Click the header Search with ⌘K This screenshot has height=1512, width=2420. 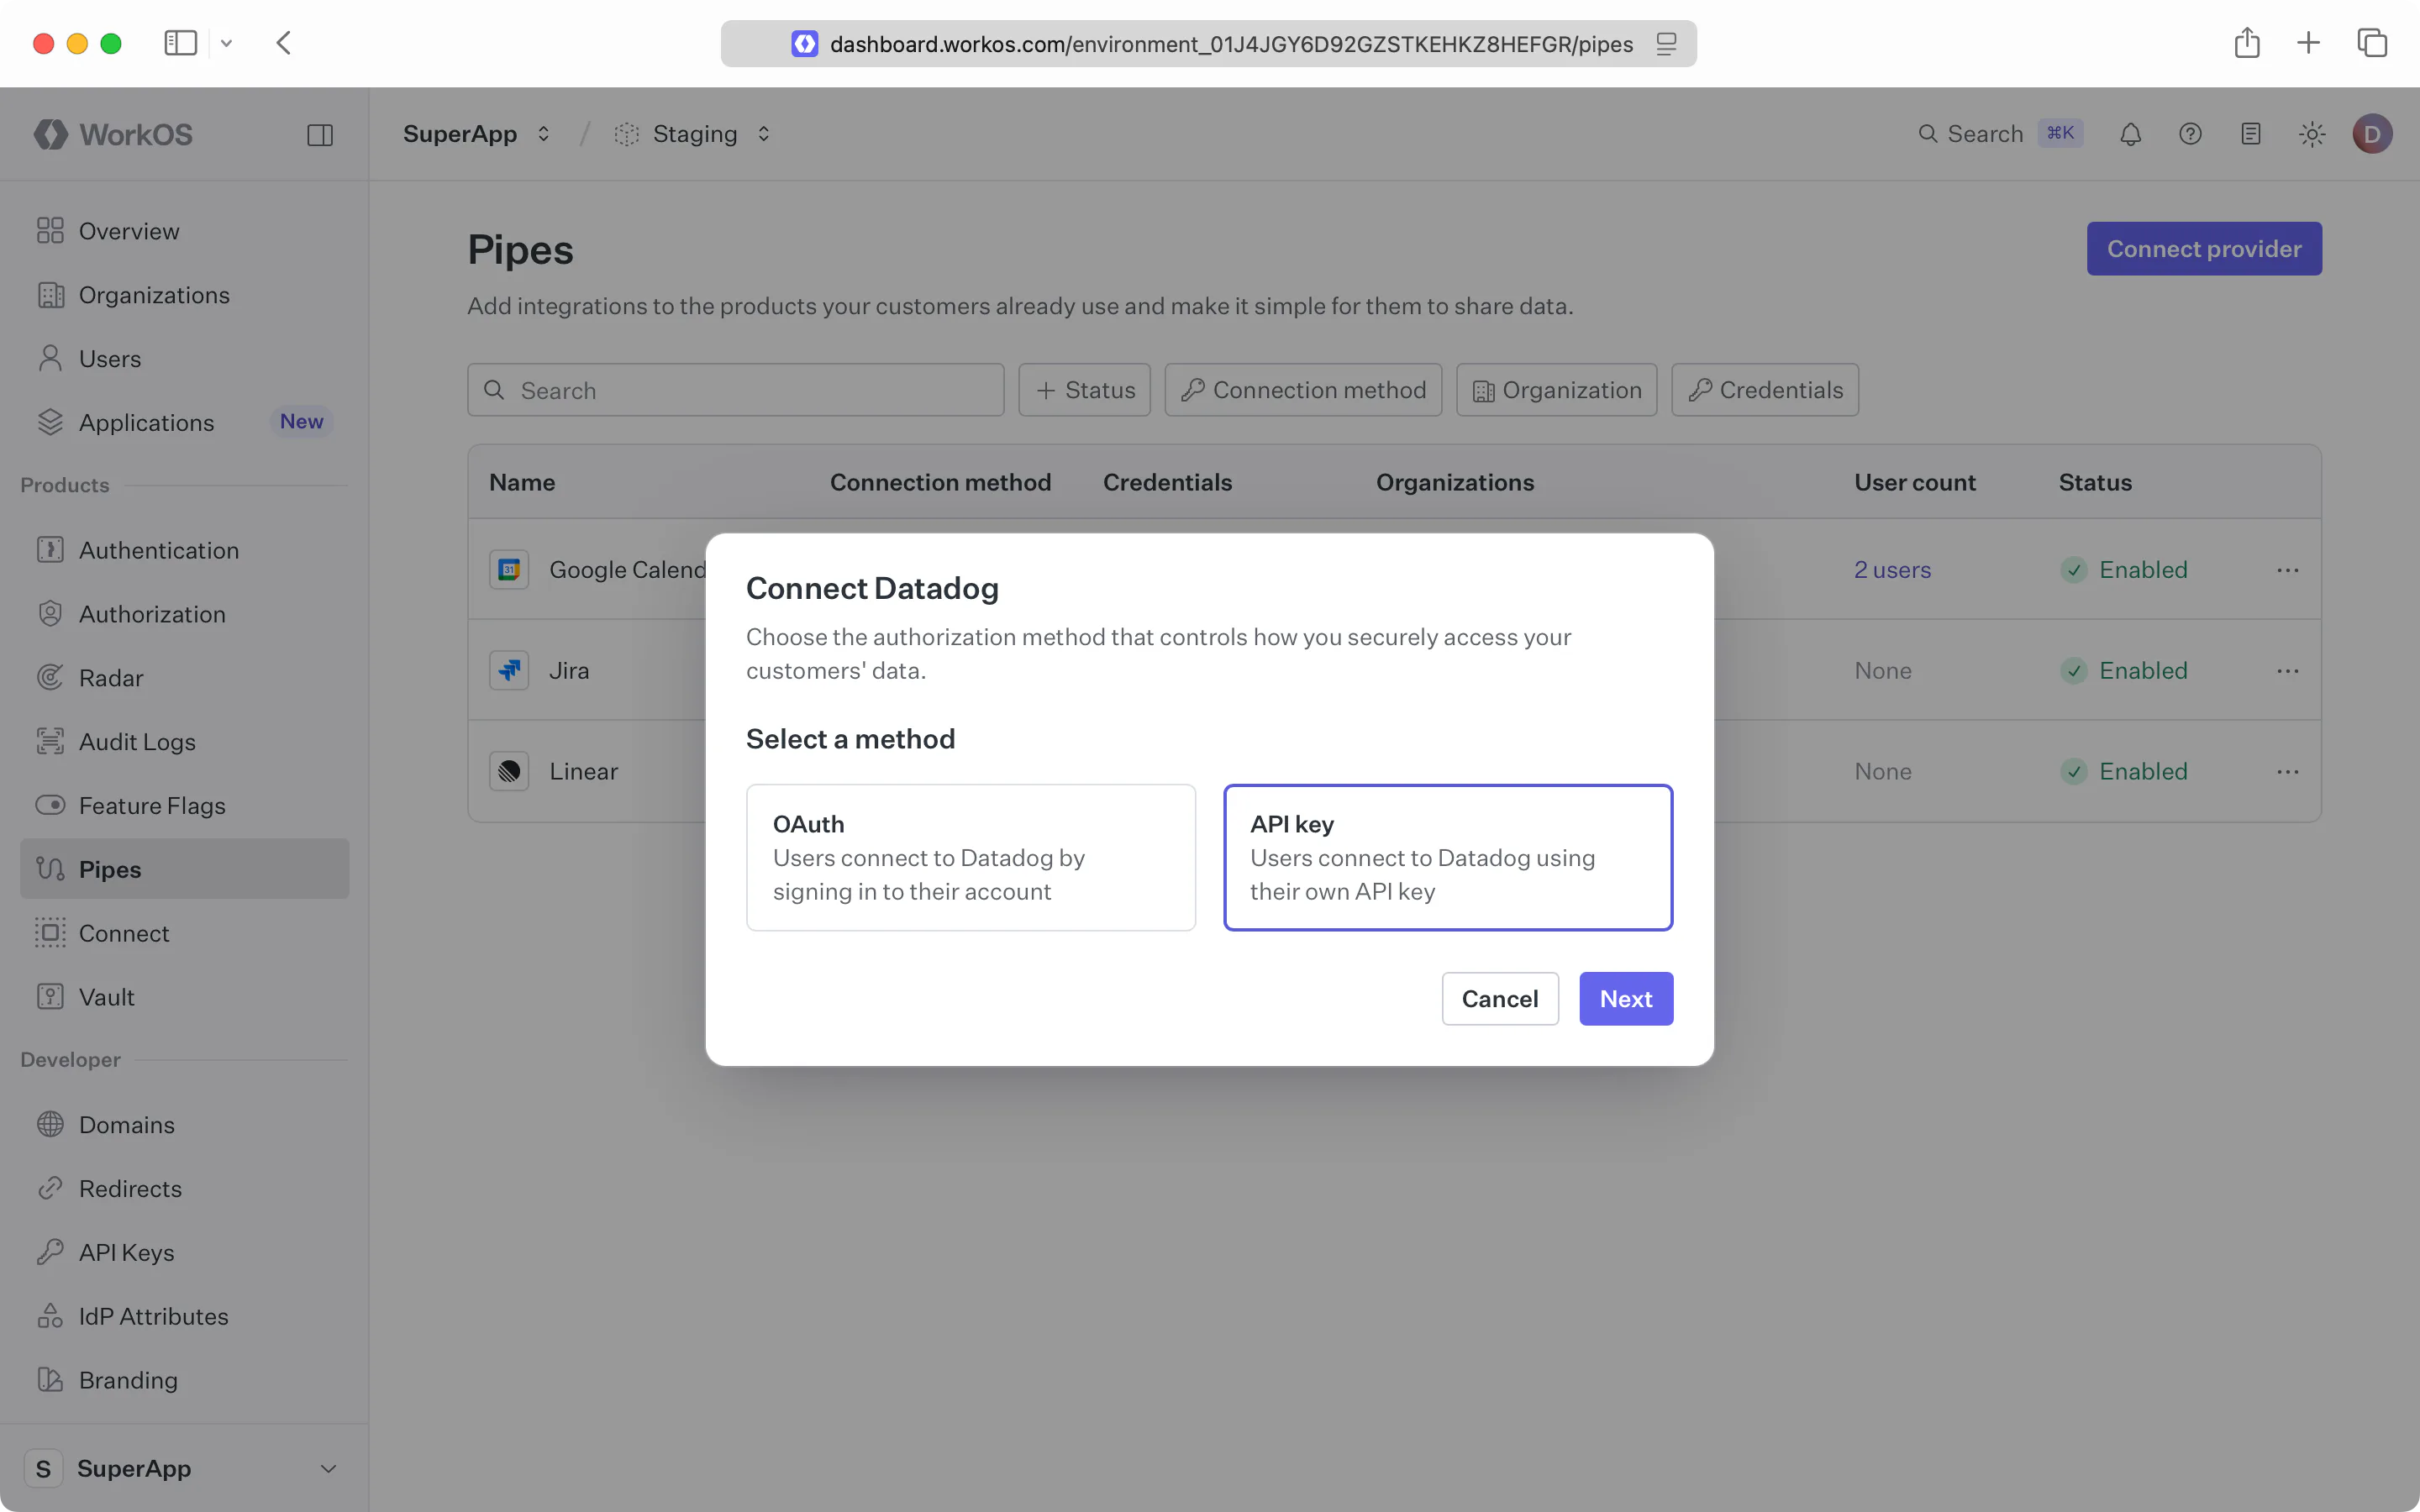(x=2000, y=134)
